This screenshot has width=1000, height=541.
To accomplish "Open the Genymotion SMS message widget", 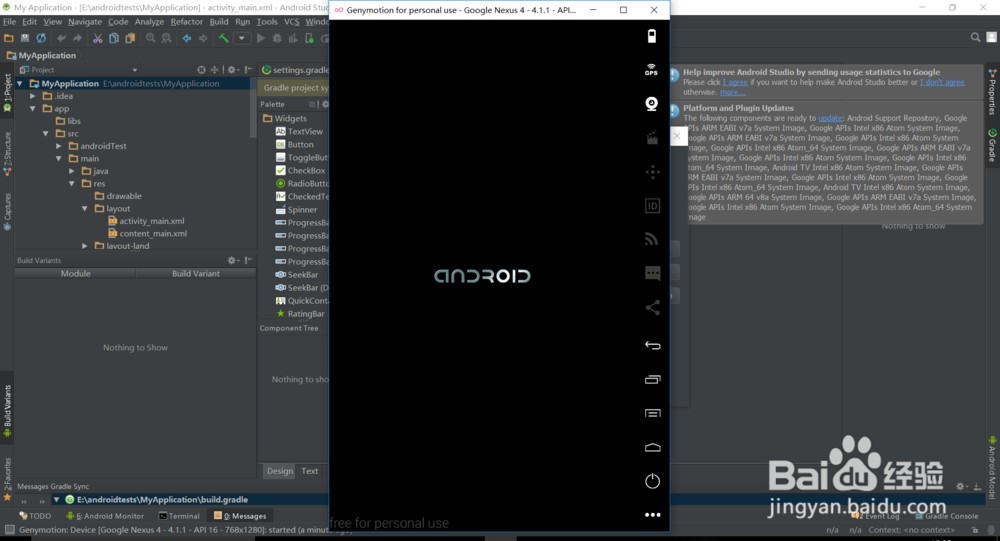I will 652,274.
